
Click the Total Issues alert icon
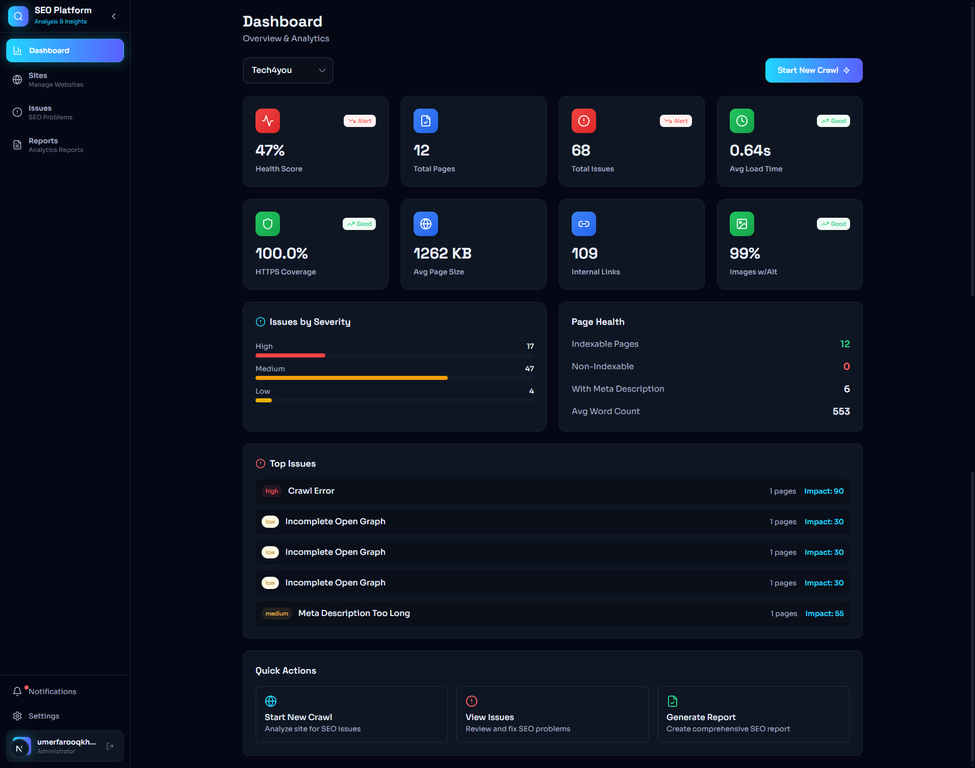(583, 120)
